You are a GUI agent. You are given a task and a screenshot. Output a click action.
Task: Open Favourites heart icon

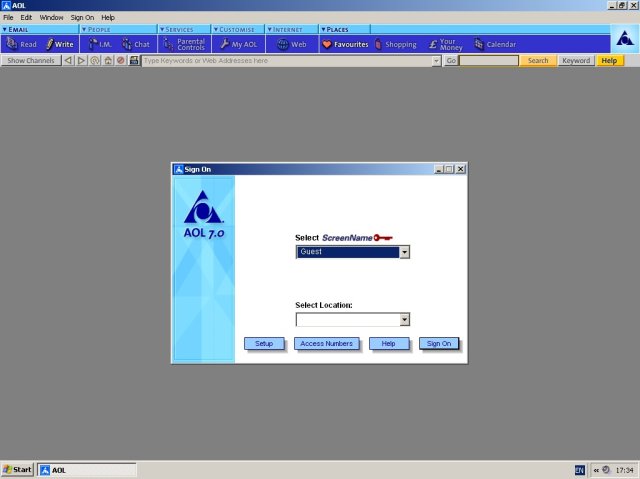tap(345, 44)
